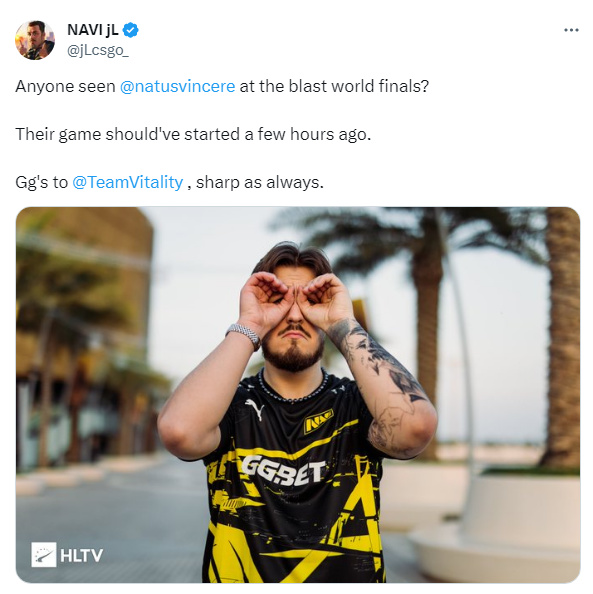593x594 pixels.
Task: Follow the @natusvincere mention link
Action: (177, 86)
